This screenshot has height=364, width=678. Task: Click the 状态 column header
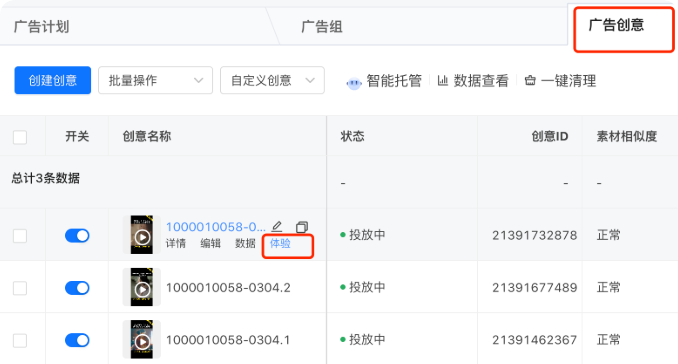click(352, 137)
